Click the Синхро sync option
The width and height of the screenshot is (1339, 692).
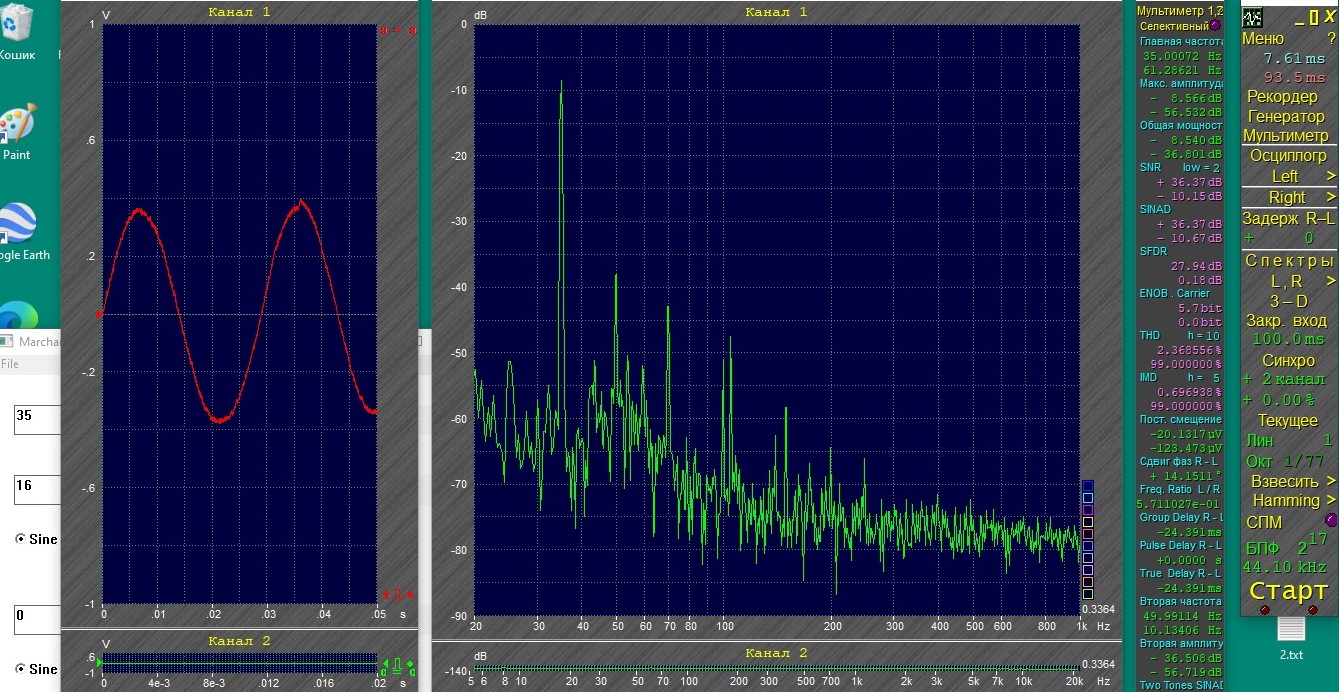[x=1288, y=360]
